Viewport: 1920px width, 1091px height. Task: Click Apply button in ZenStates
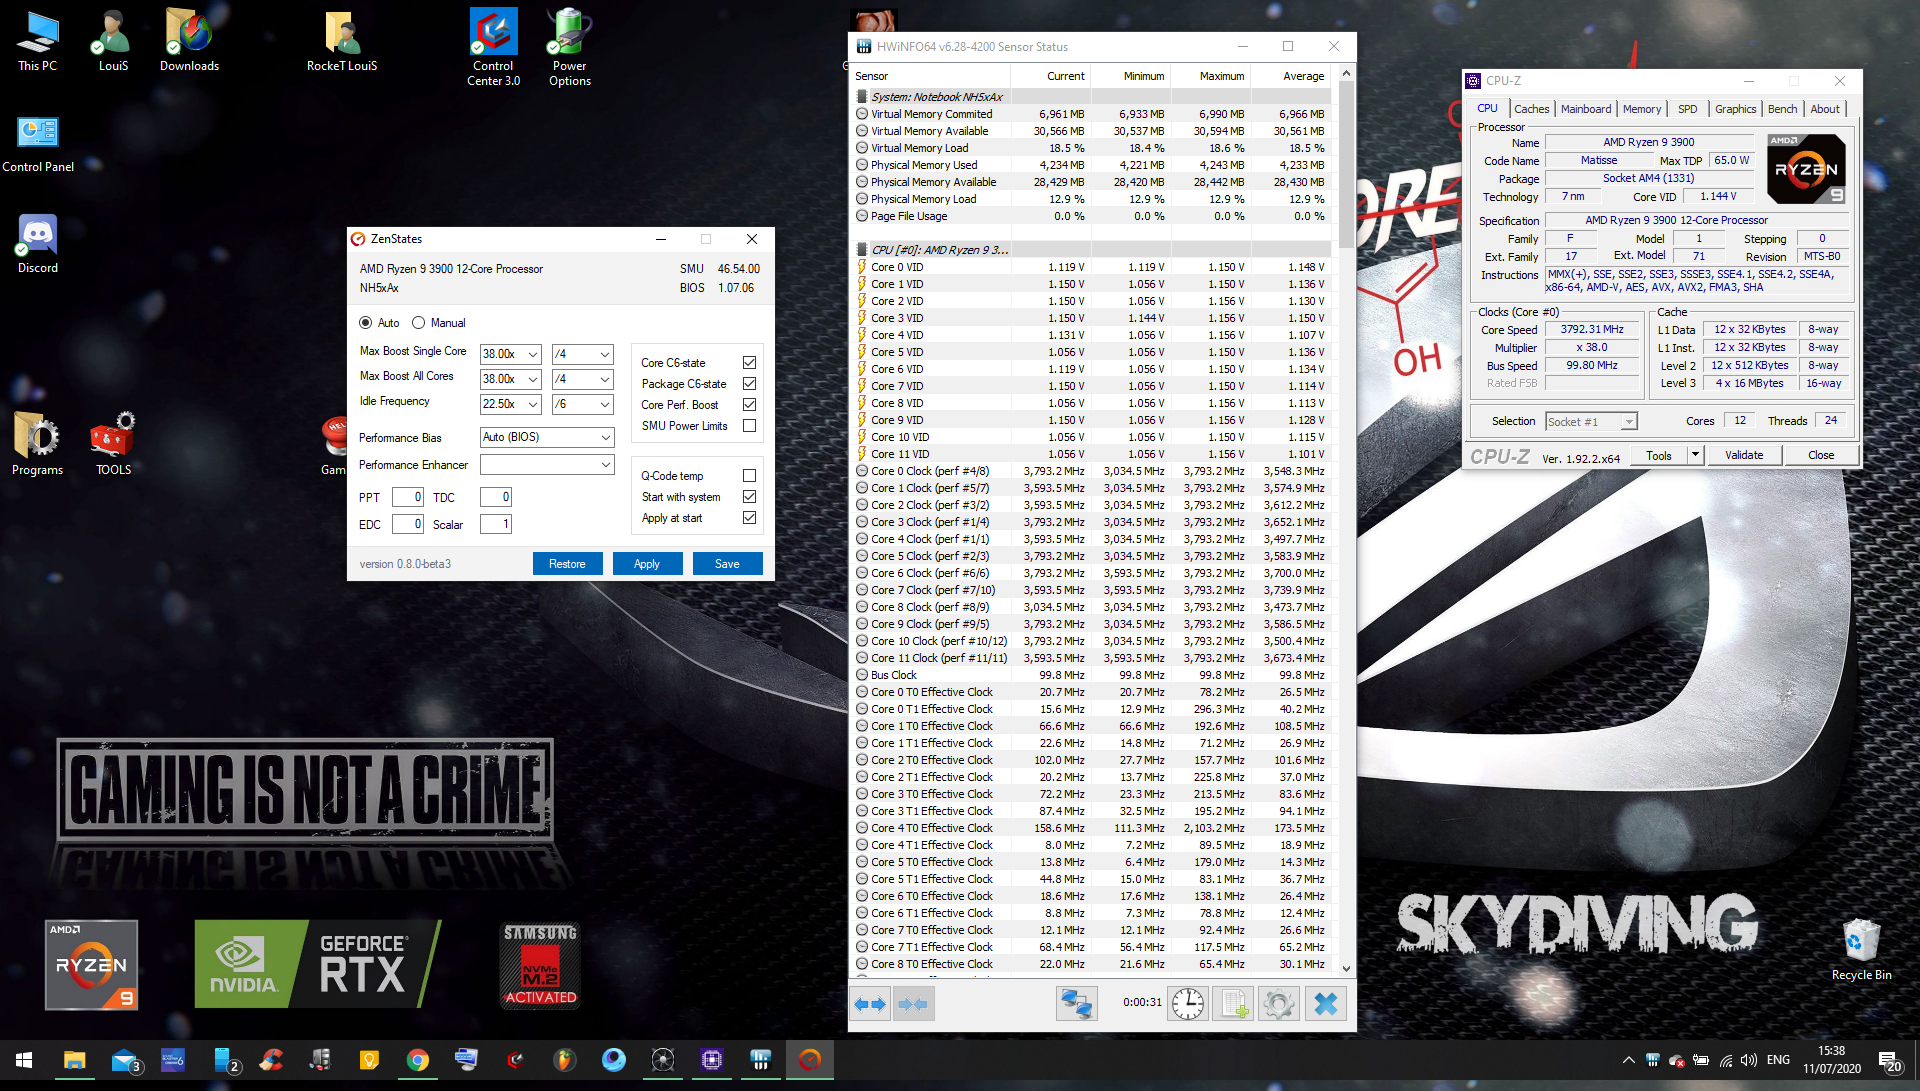point(647,564)
